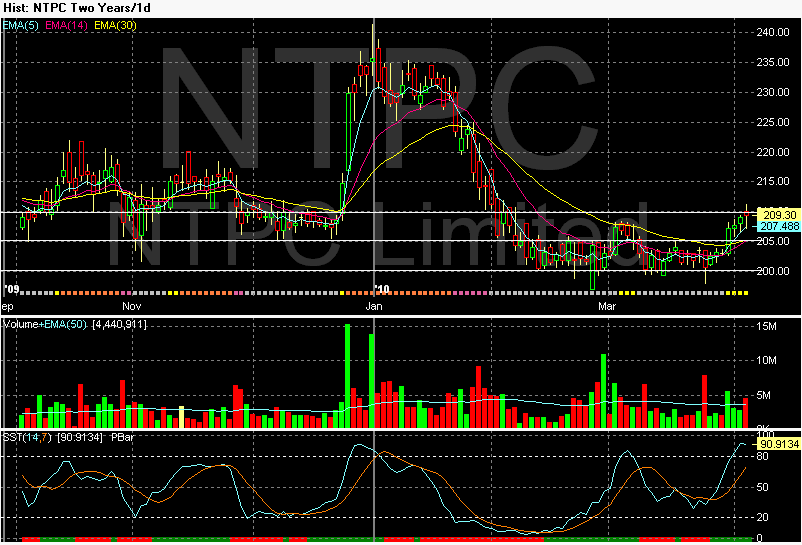Click the 20 stochastic axis label
802x545 pixels.
pos(762,517)
